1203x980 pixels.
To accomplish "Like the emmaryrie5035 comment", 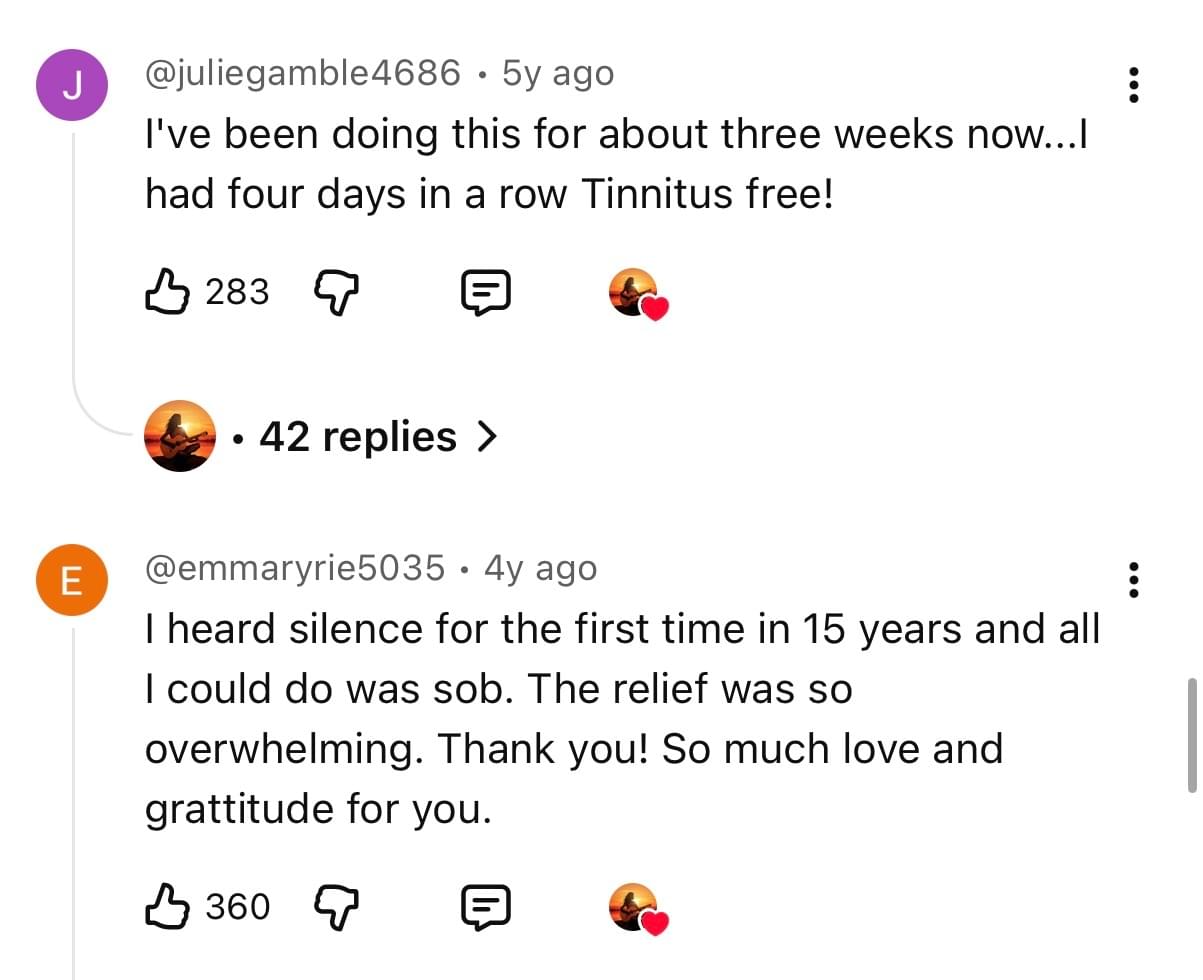I will (x=167, y=907).
